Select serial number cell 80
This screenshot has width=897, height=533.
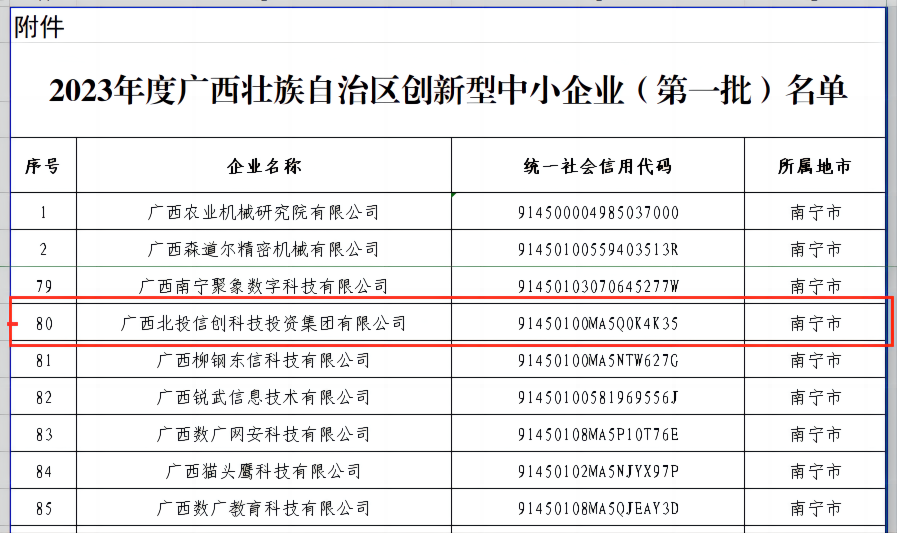pos(43,323)
